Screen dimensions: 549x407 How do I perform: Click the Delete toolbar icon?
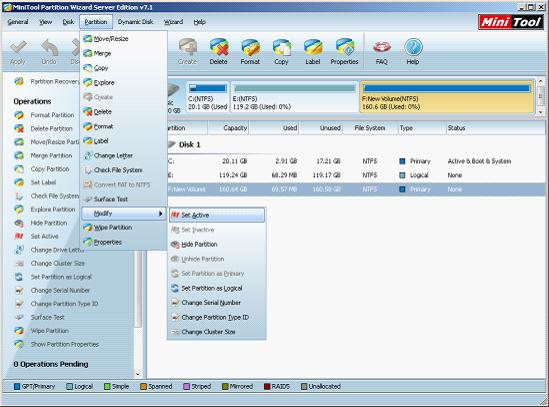[x=218, y=51]
